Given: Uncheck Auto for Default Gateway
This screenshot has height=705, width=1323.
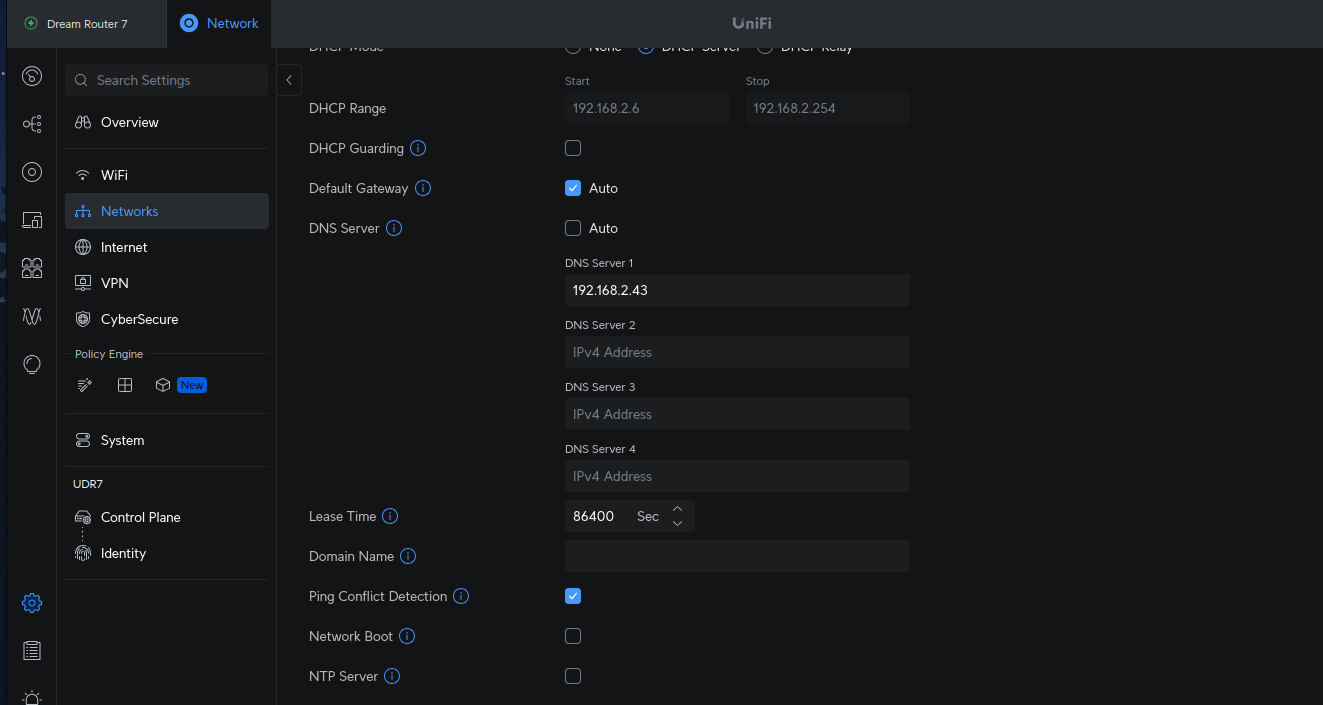Looking at the screenshot, I should click(x=573, y=188).
